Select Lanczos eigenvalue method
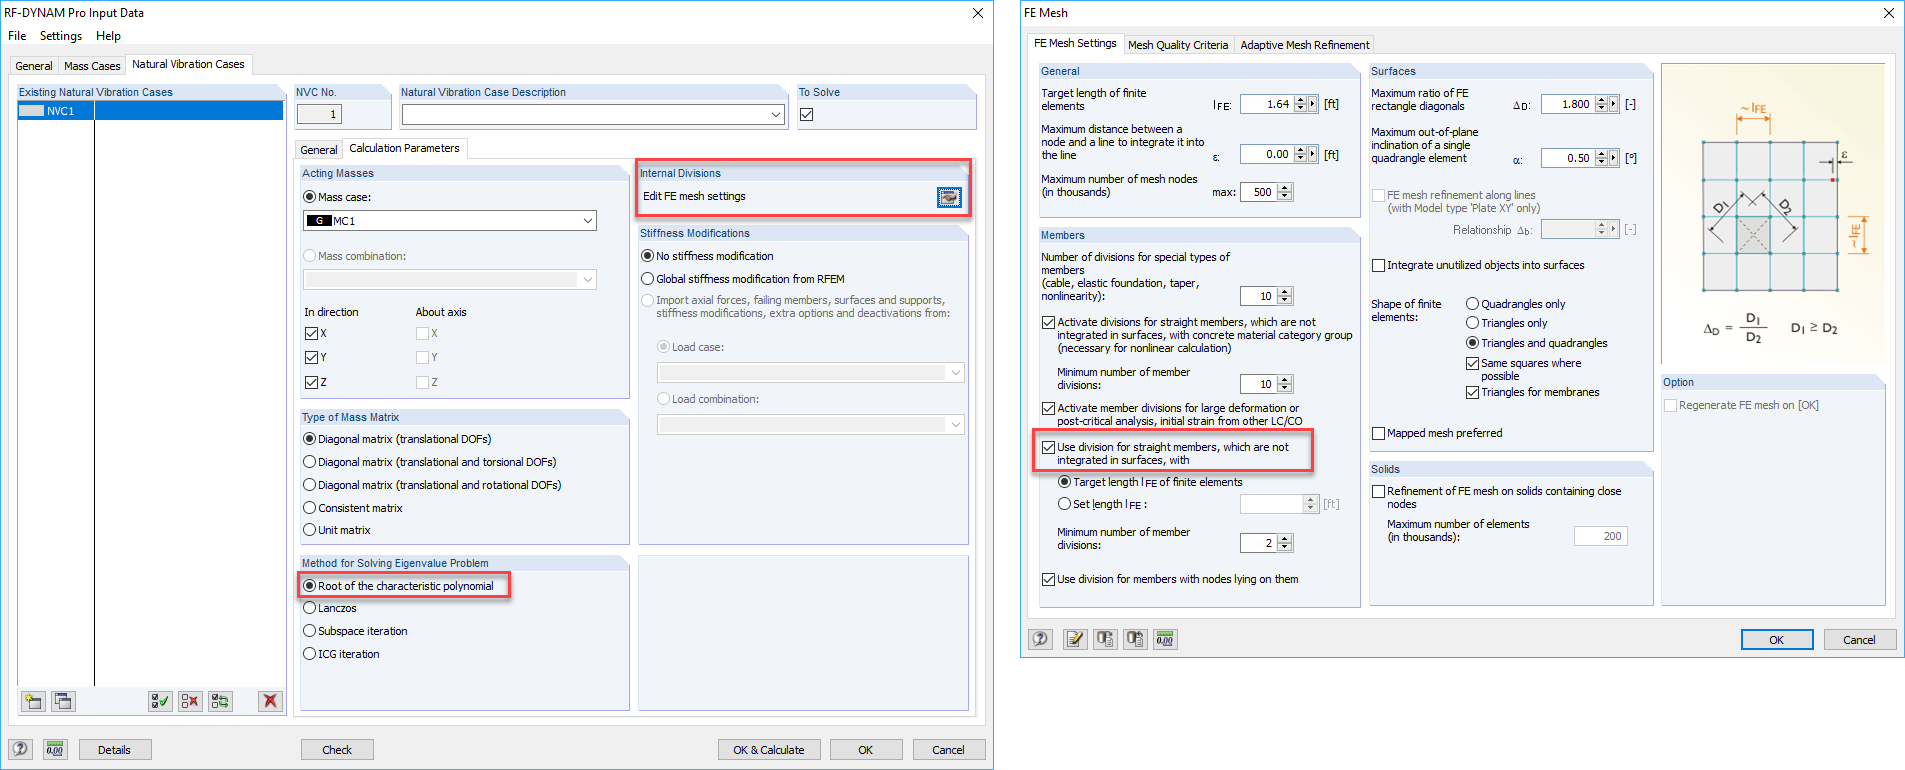 tap(329, 608)
